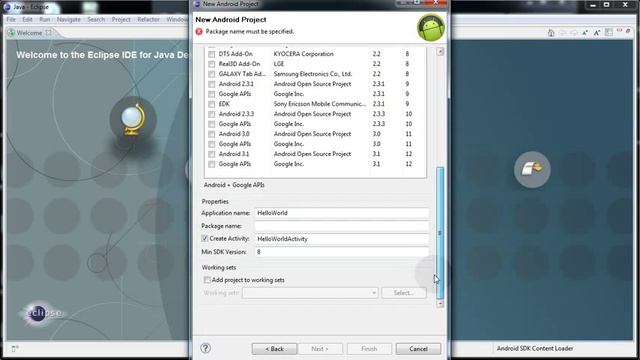Click the enlarge font size icon

597,33
